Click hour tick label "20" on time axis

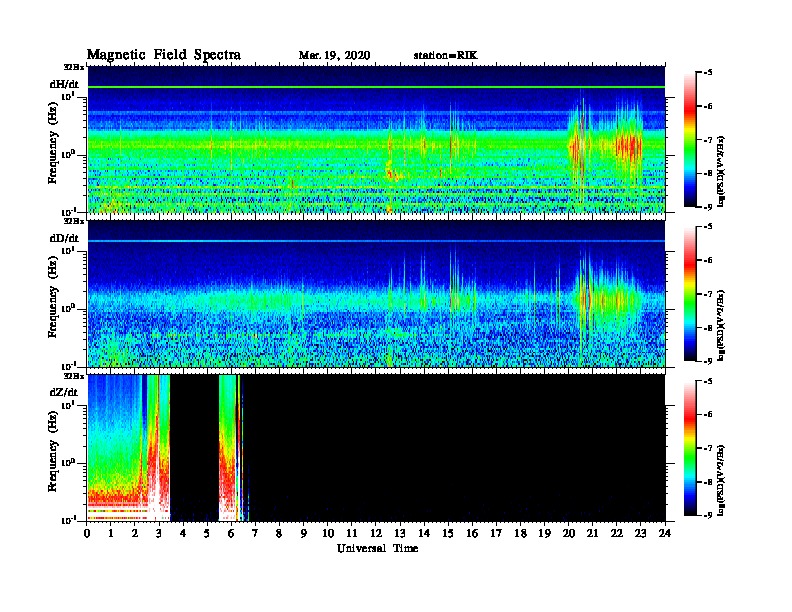click(568, 533)
